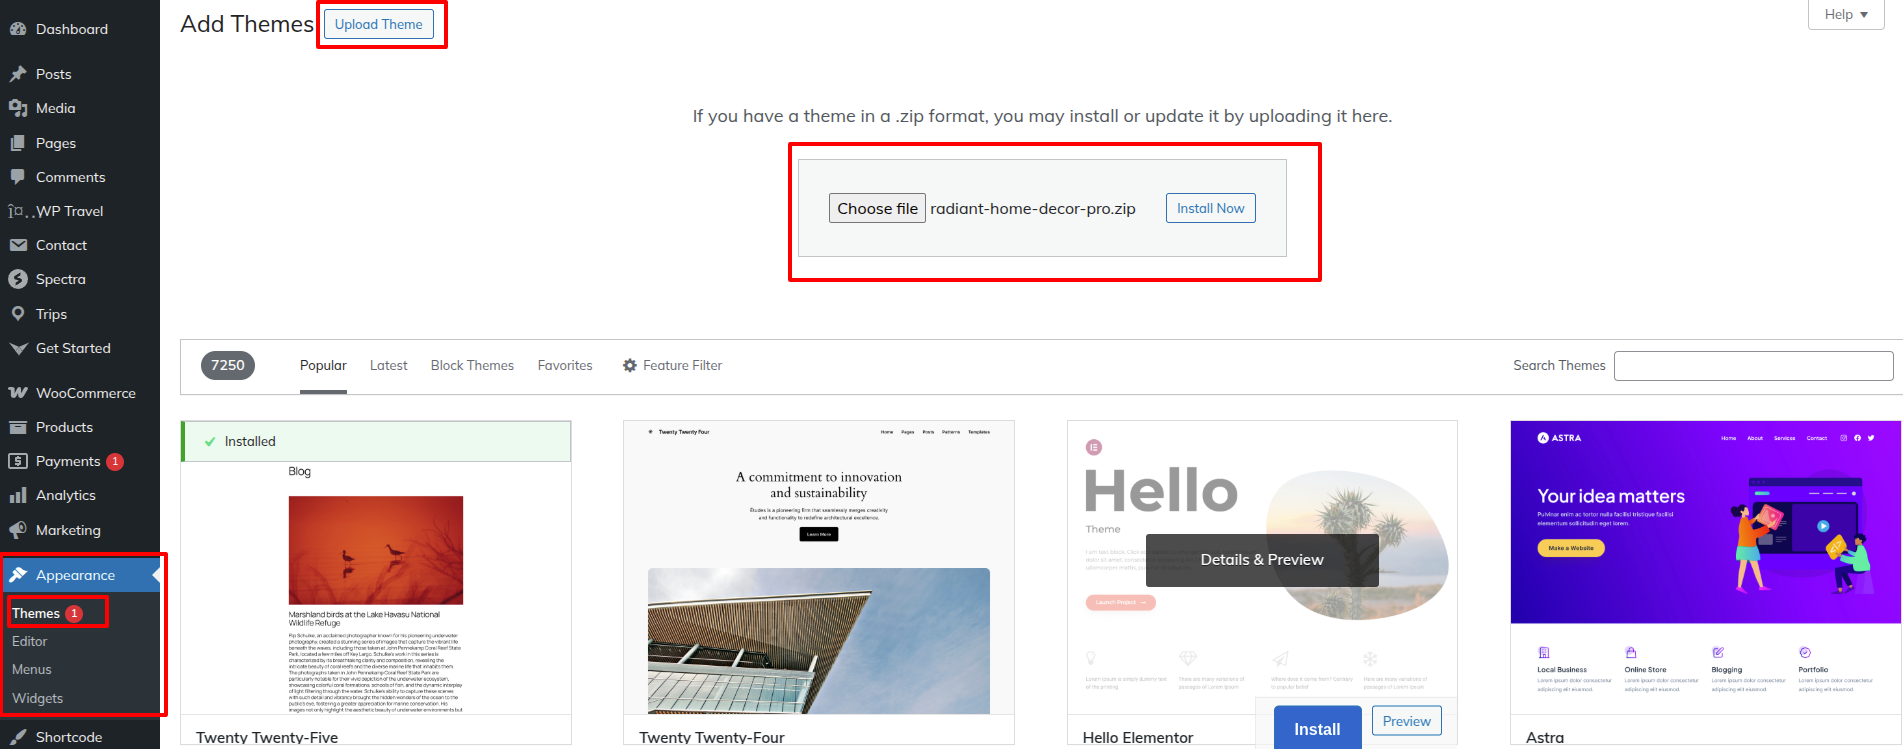This screenshot has height=749, width=1903.
Task: Click the 7250 theme count badge
Action: [228, 366]
